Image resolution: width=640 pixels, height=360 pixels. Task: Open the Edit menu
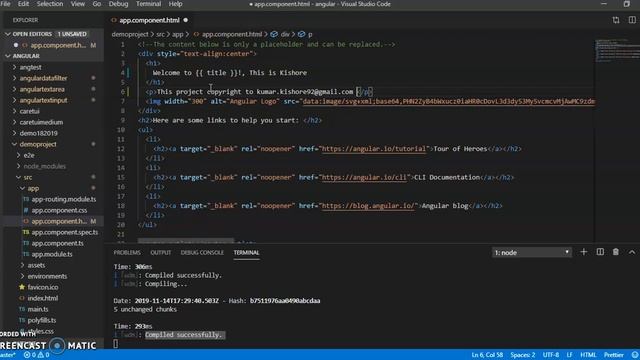[x=23, y=4]
